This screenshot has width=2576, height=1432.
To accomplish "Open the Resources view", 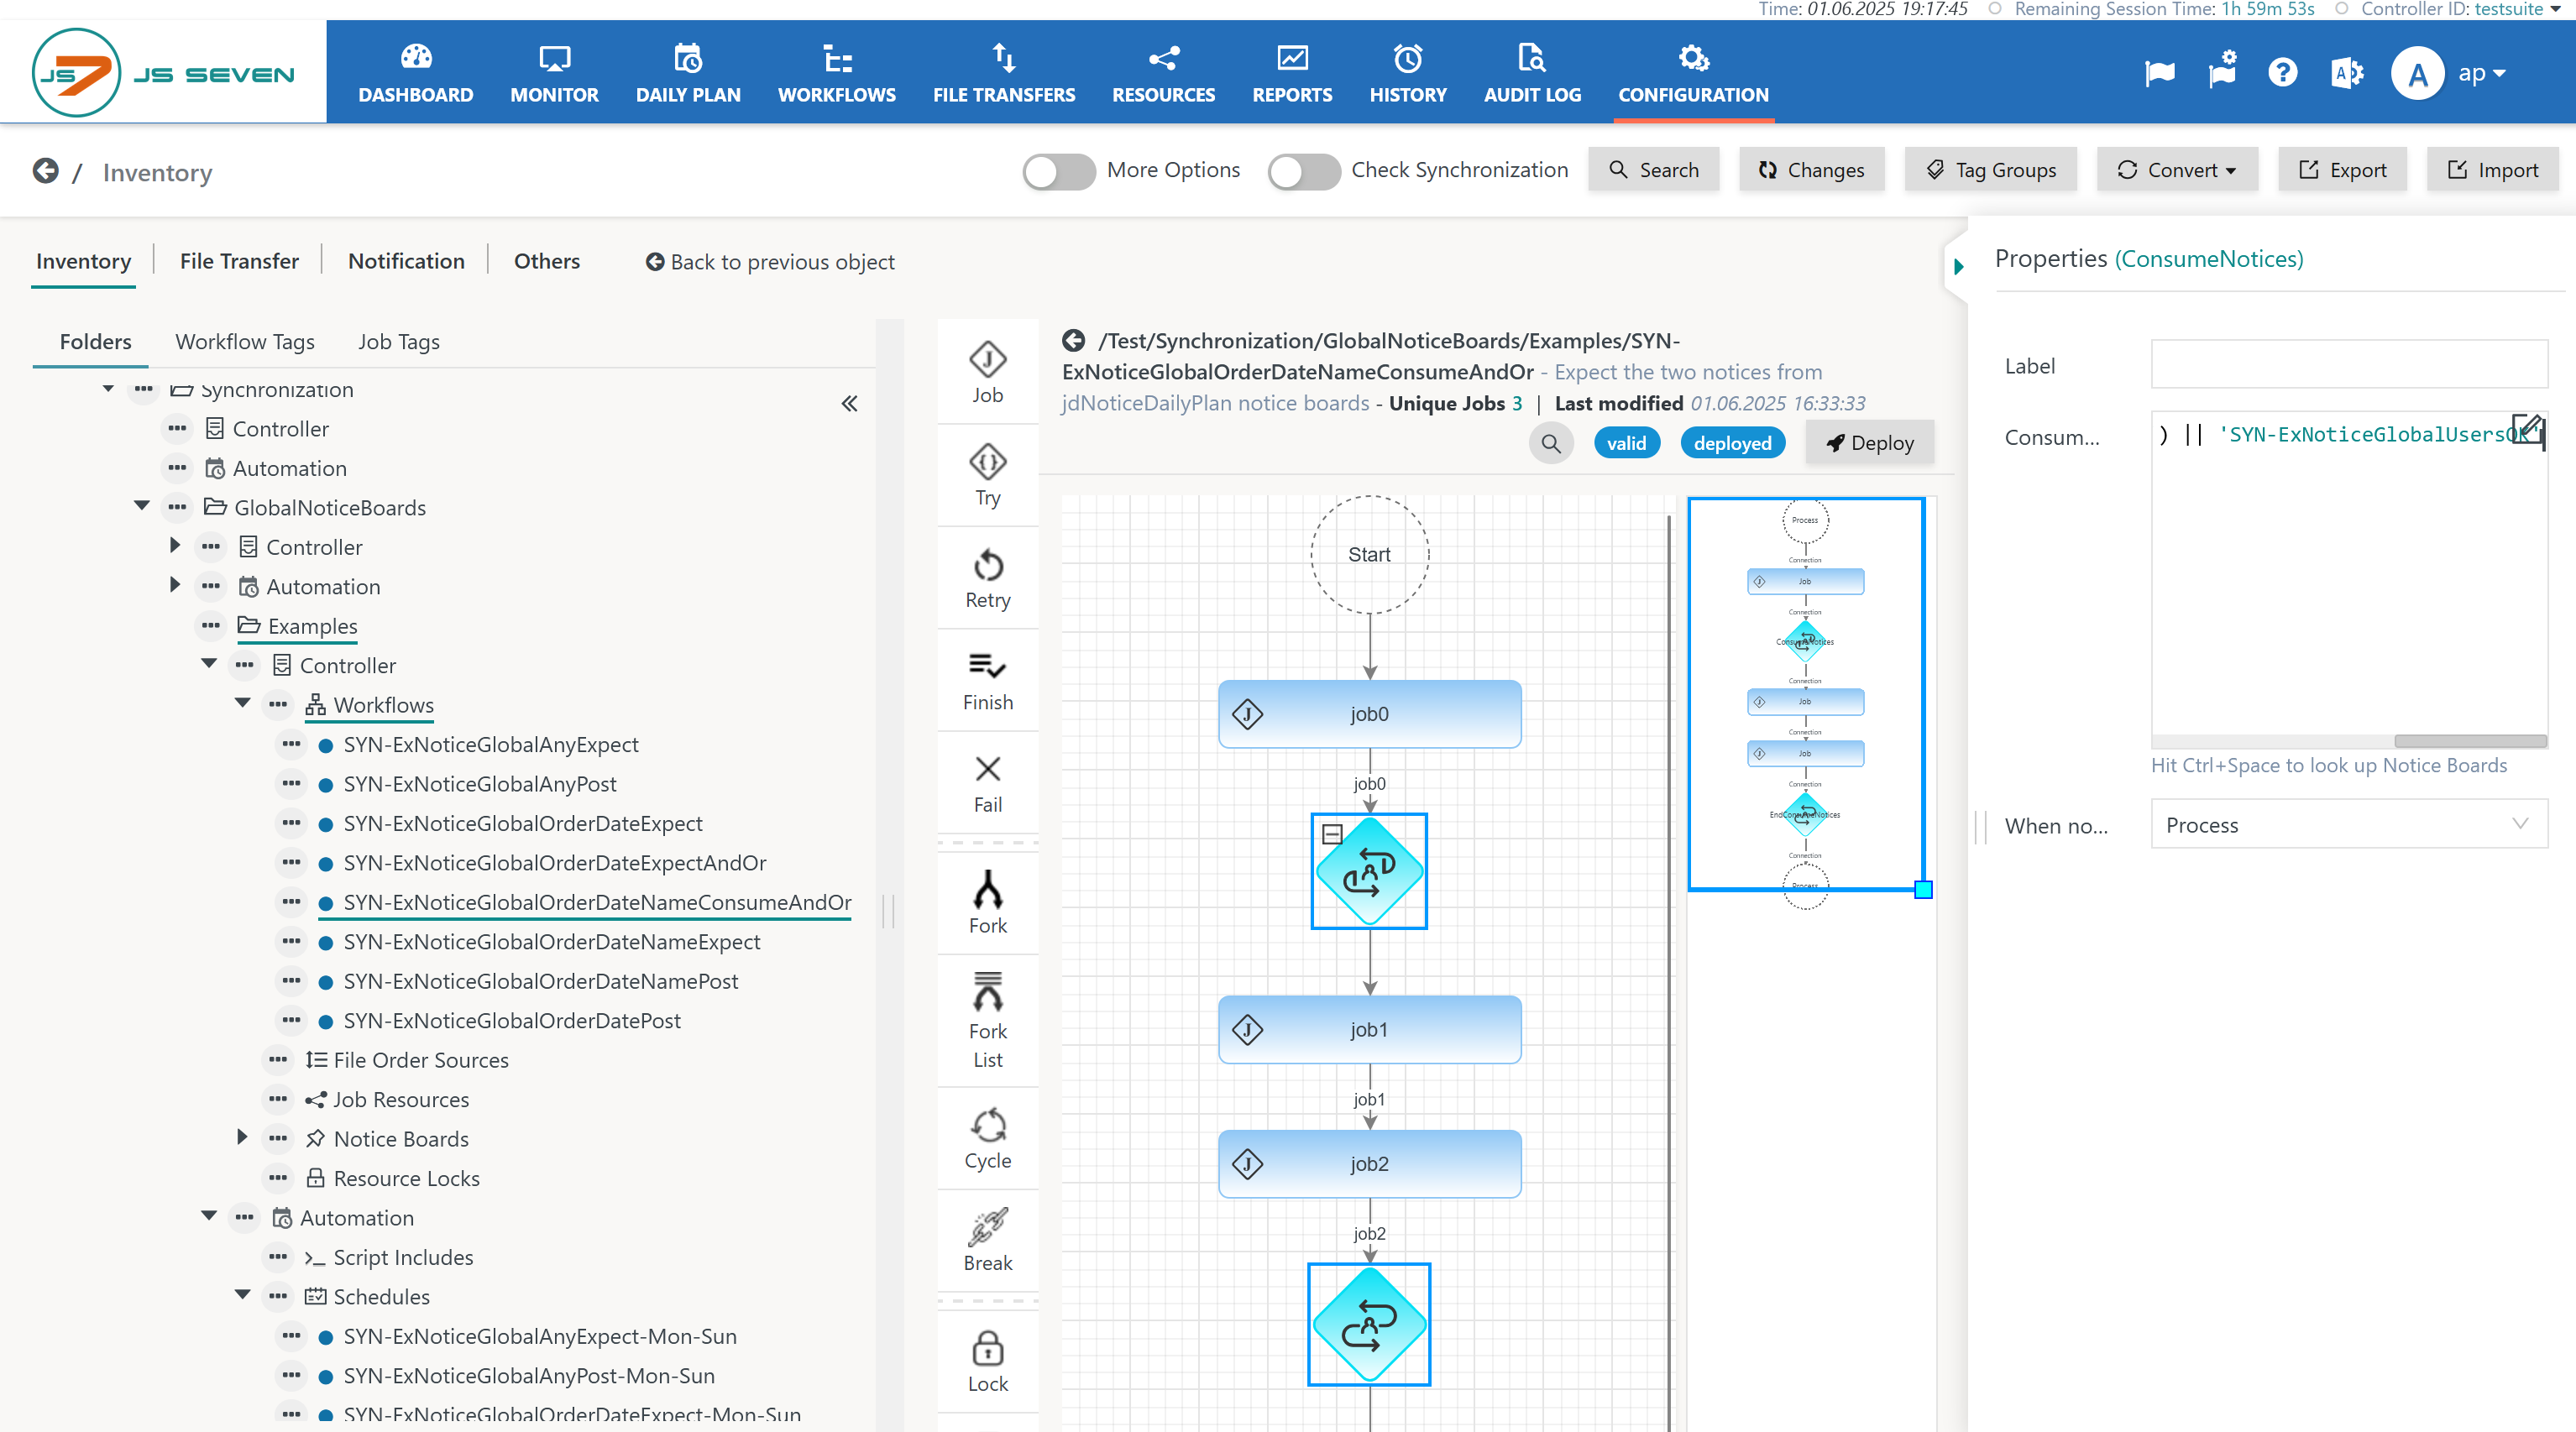I will point(1163,73).
